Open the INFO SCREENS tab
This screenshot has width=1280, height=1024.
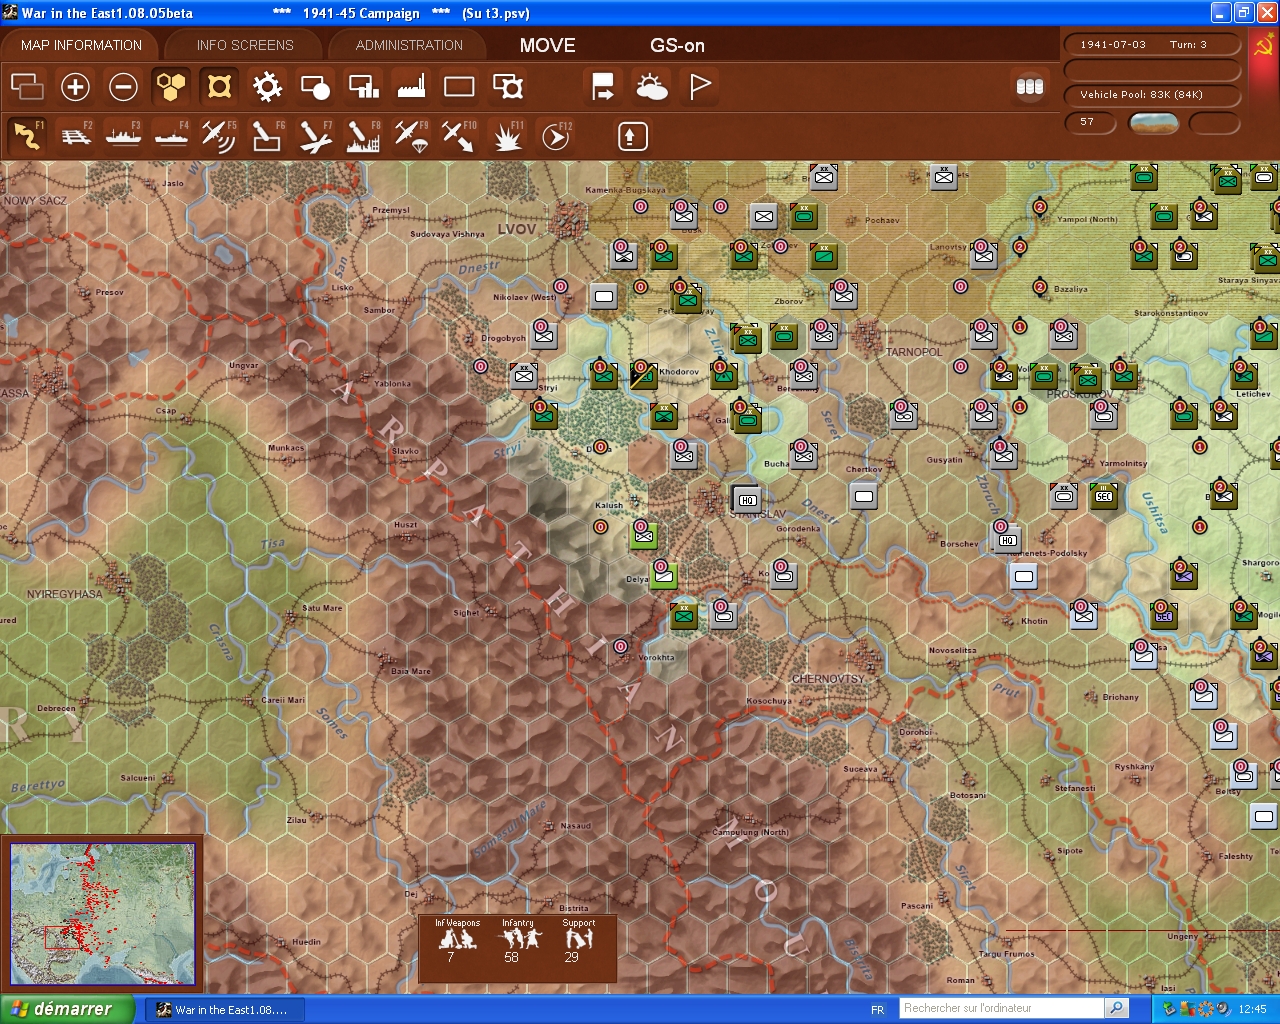click(x=245, y=45)
